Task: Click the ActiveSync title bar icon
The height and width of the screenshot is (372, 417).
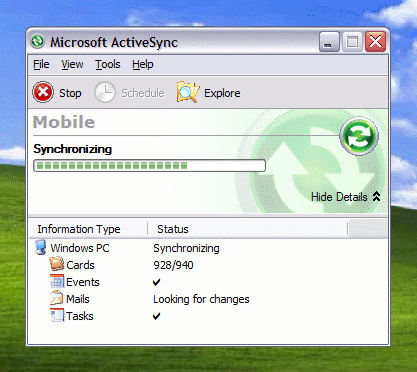Action: tap(38, 42)
